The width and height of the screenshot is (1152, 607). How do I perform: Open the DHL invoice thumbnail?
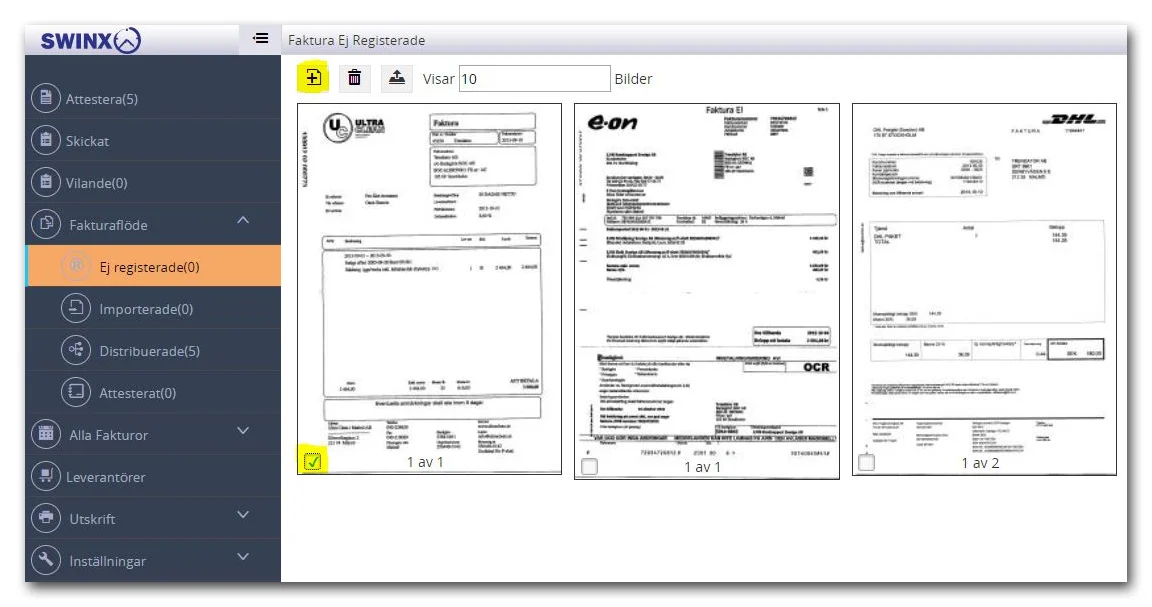pyautogui.click(x=984, y=289)
